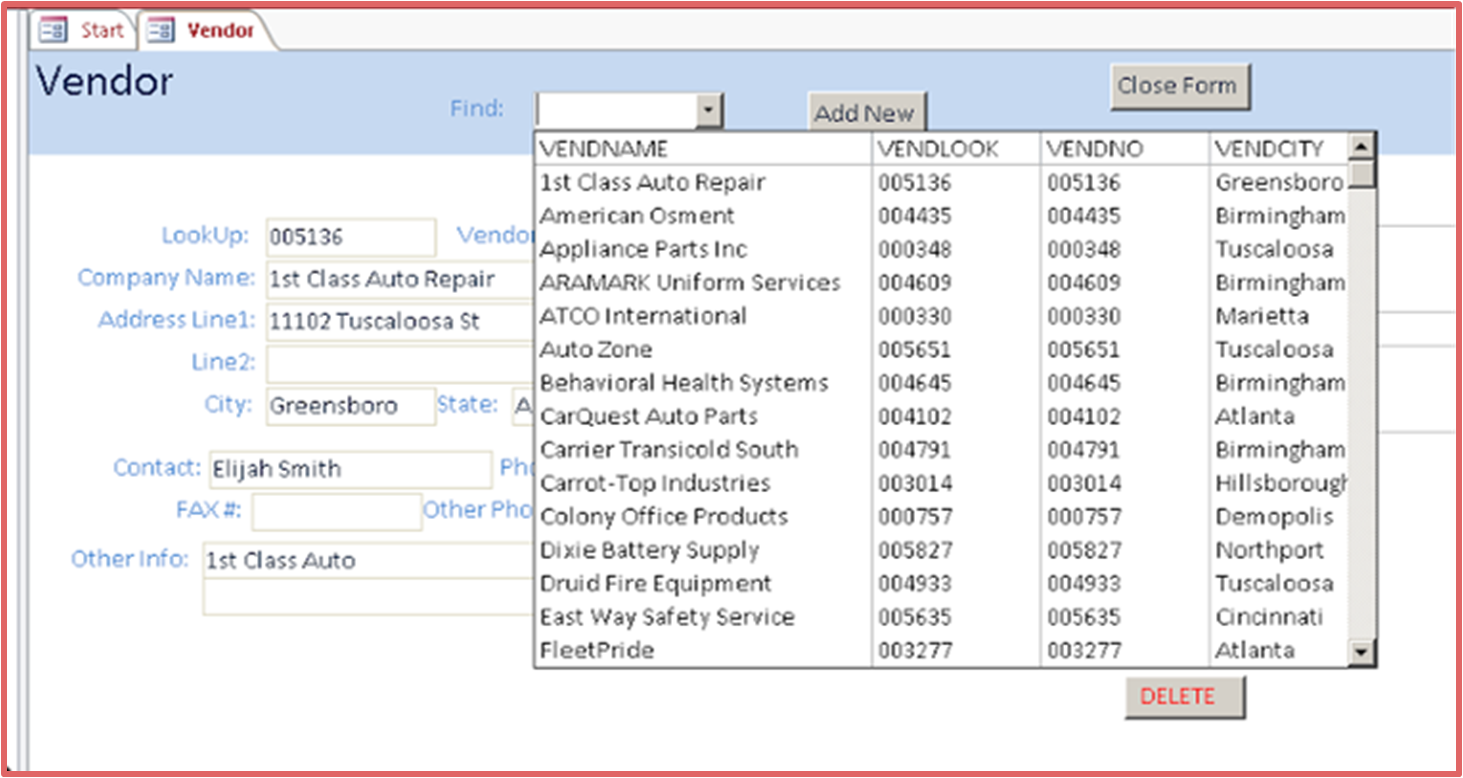Click the VENDLOOK column header

tap(957, 149)
